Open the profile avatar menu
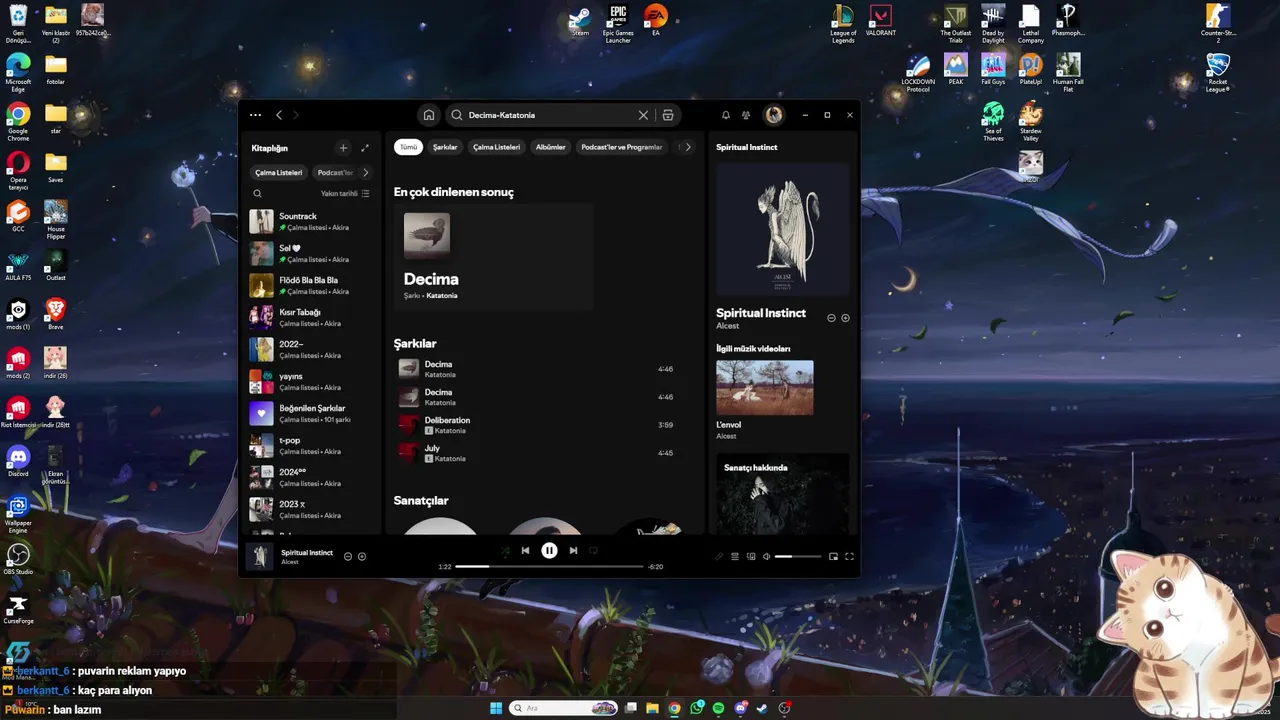The width and height of the screenshot is (1280, 720). point(774,115)
